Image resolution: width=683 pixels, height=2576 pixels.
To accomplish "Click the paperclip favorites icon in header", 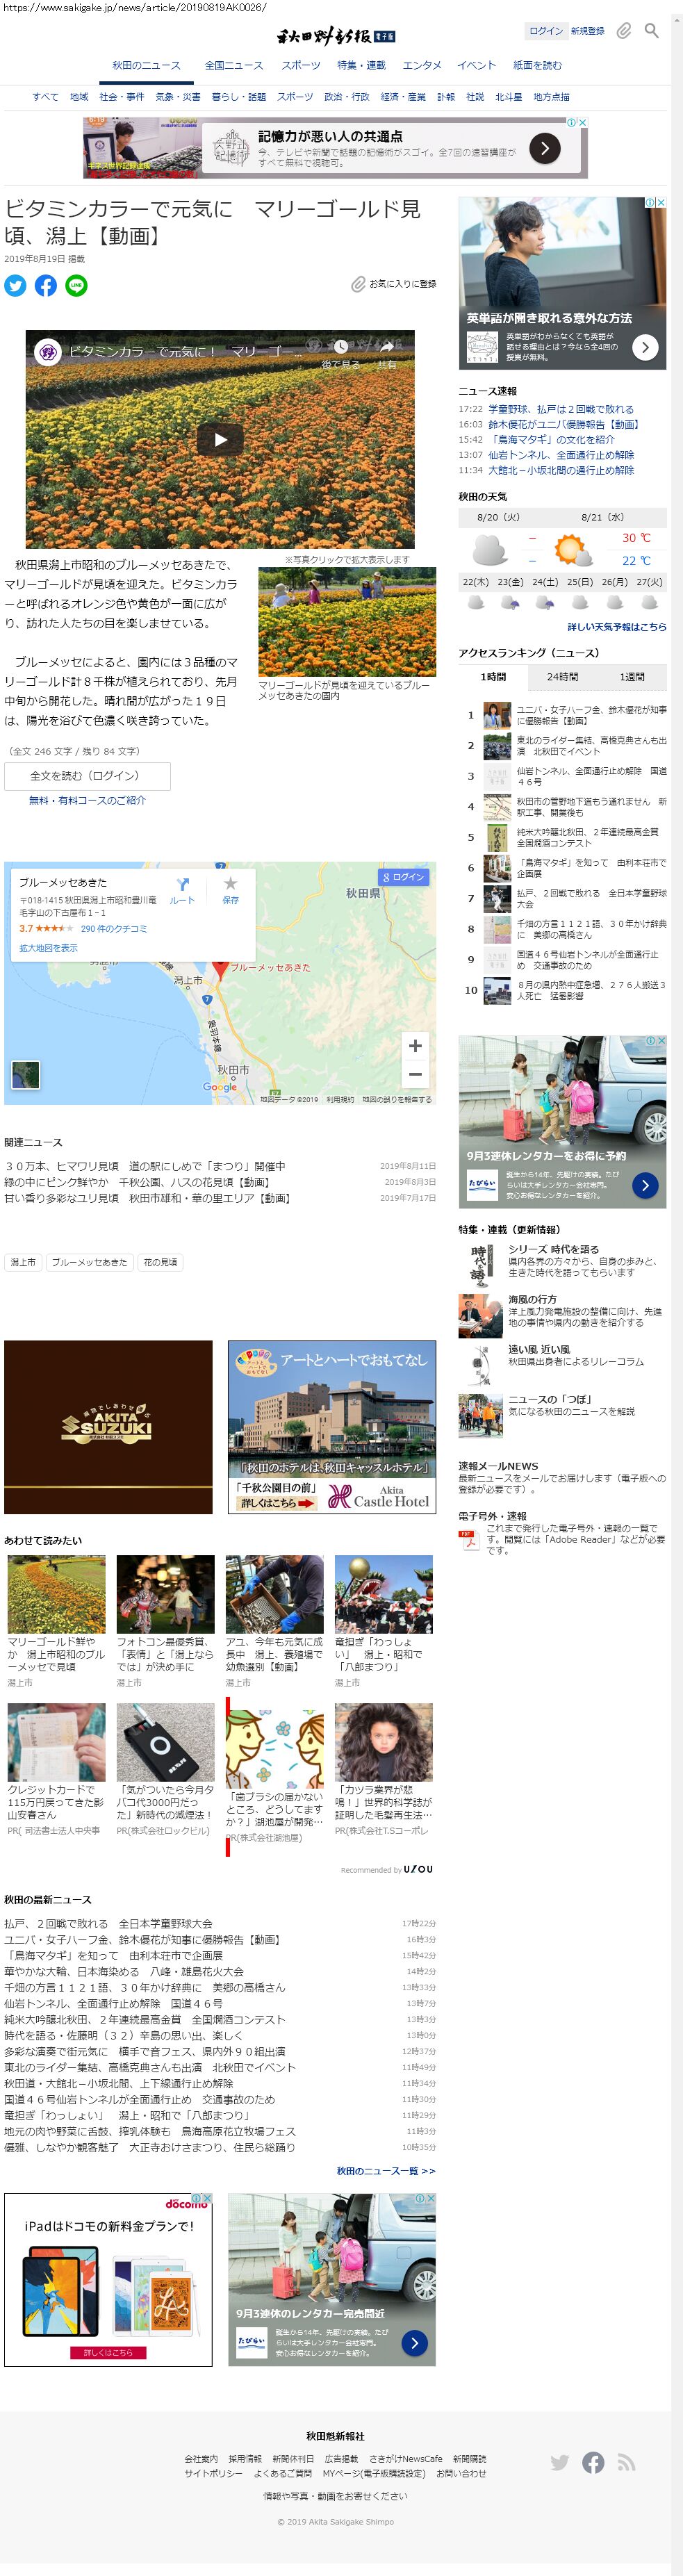I will click(623, 31).
